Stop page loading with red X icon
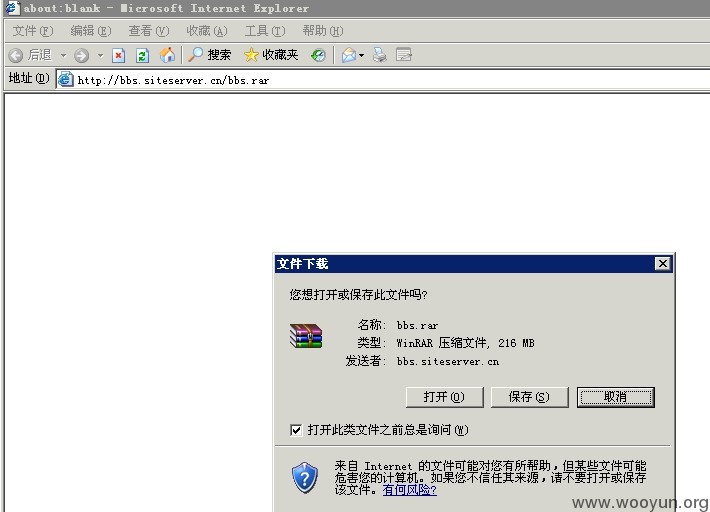This screenshot has height=512, width=710. click(x=118, y=55)
